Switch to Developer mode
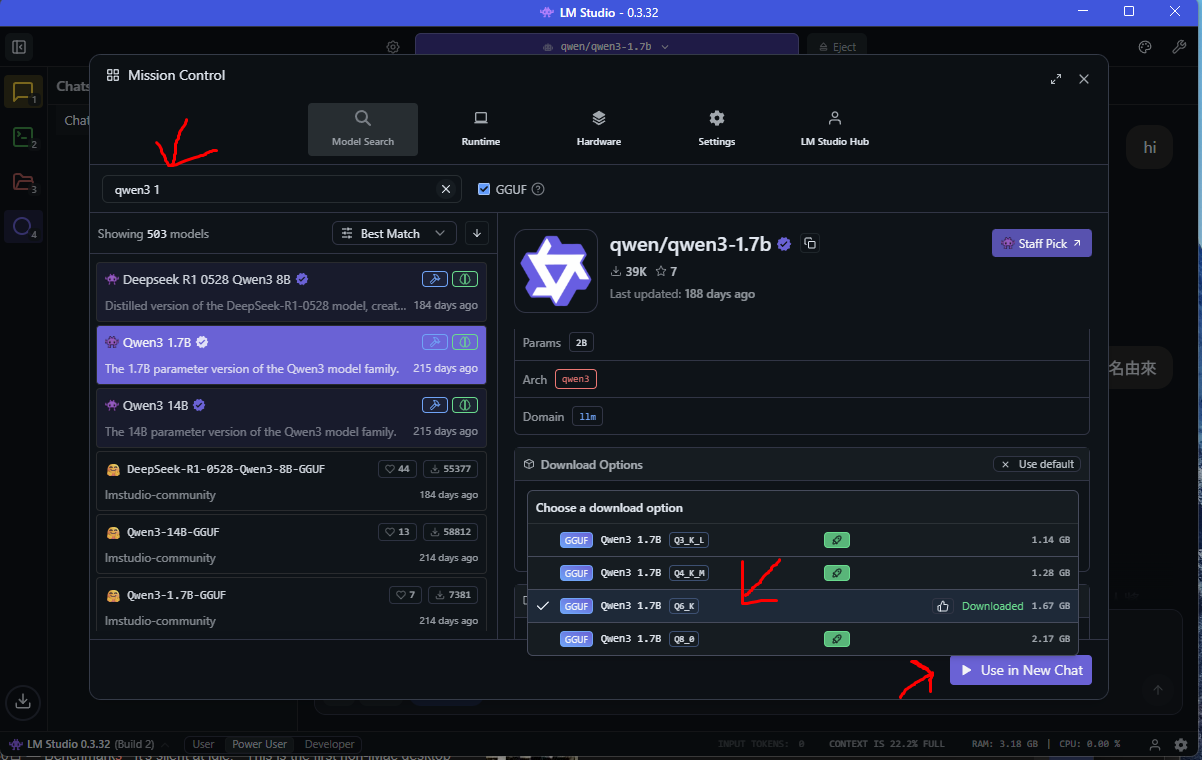This screenshot has height=760, width=1202. 328,744
